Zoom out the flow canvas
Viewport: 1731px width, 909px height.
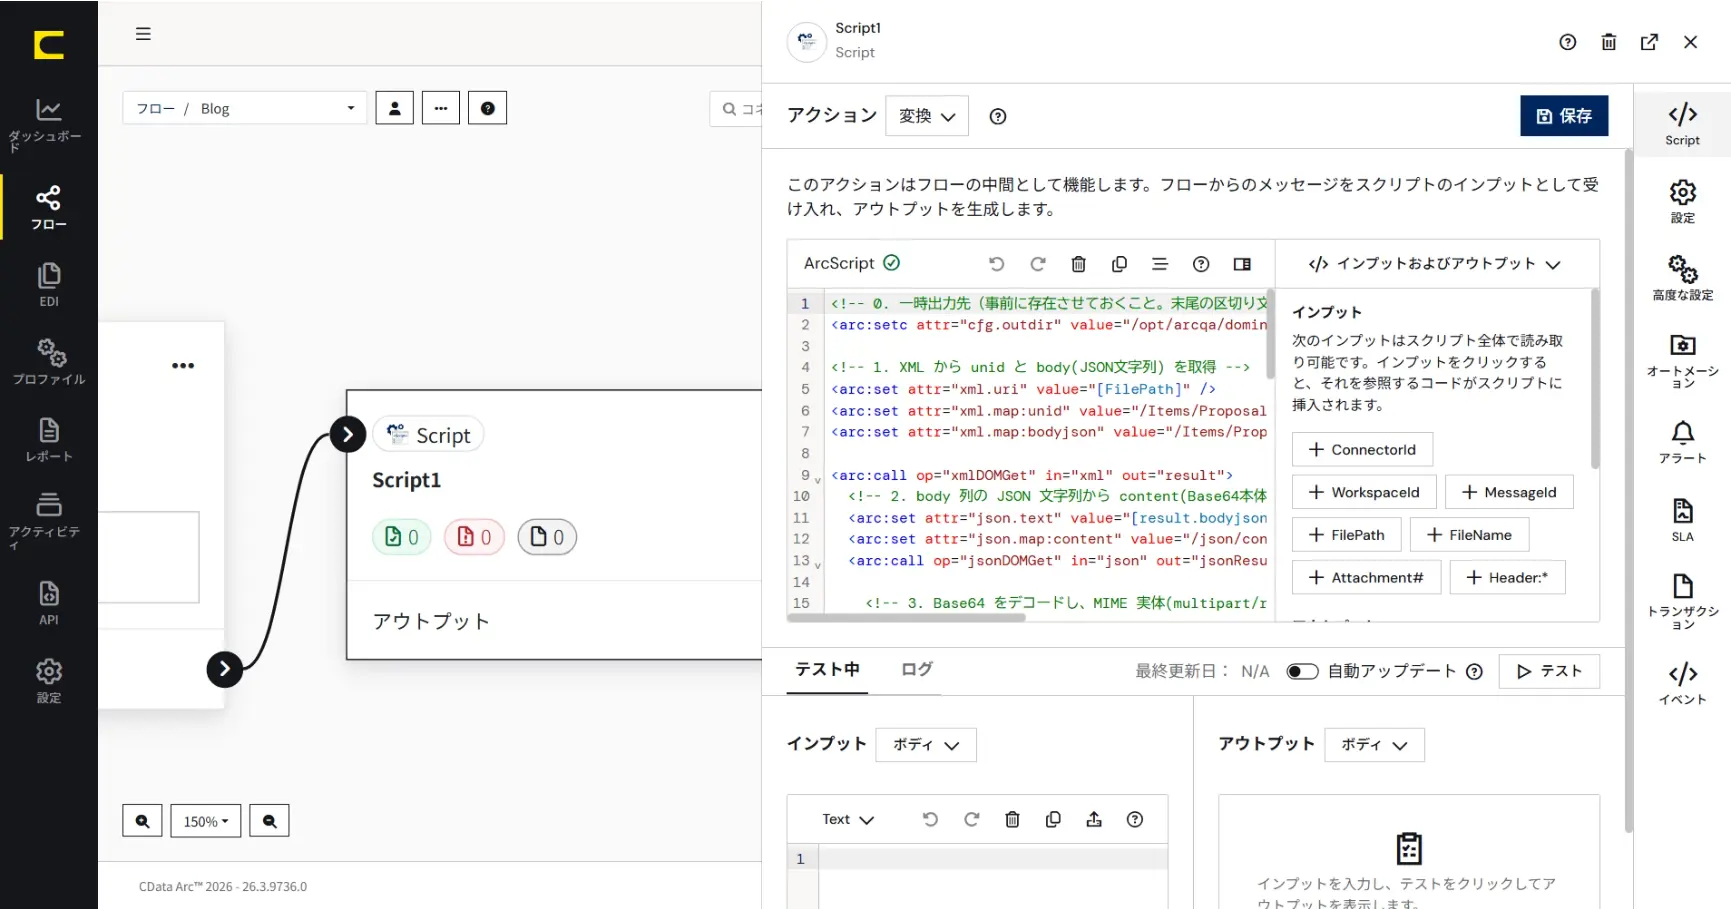[269, 821]
